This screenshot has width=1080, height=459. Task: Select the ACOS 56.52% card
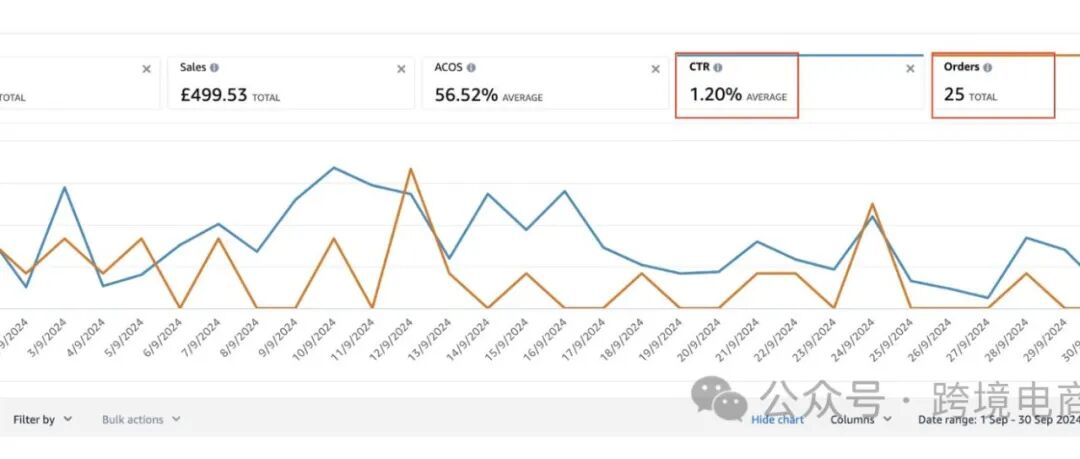pyautogui.click(x=545, y=83)
